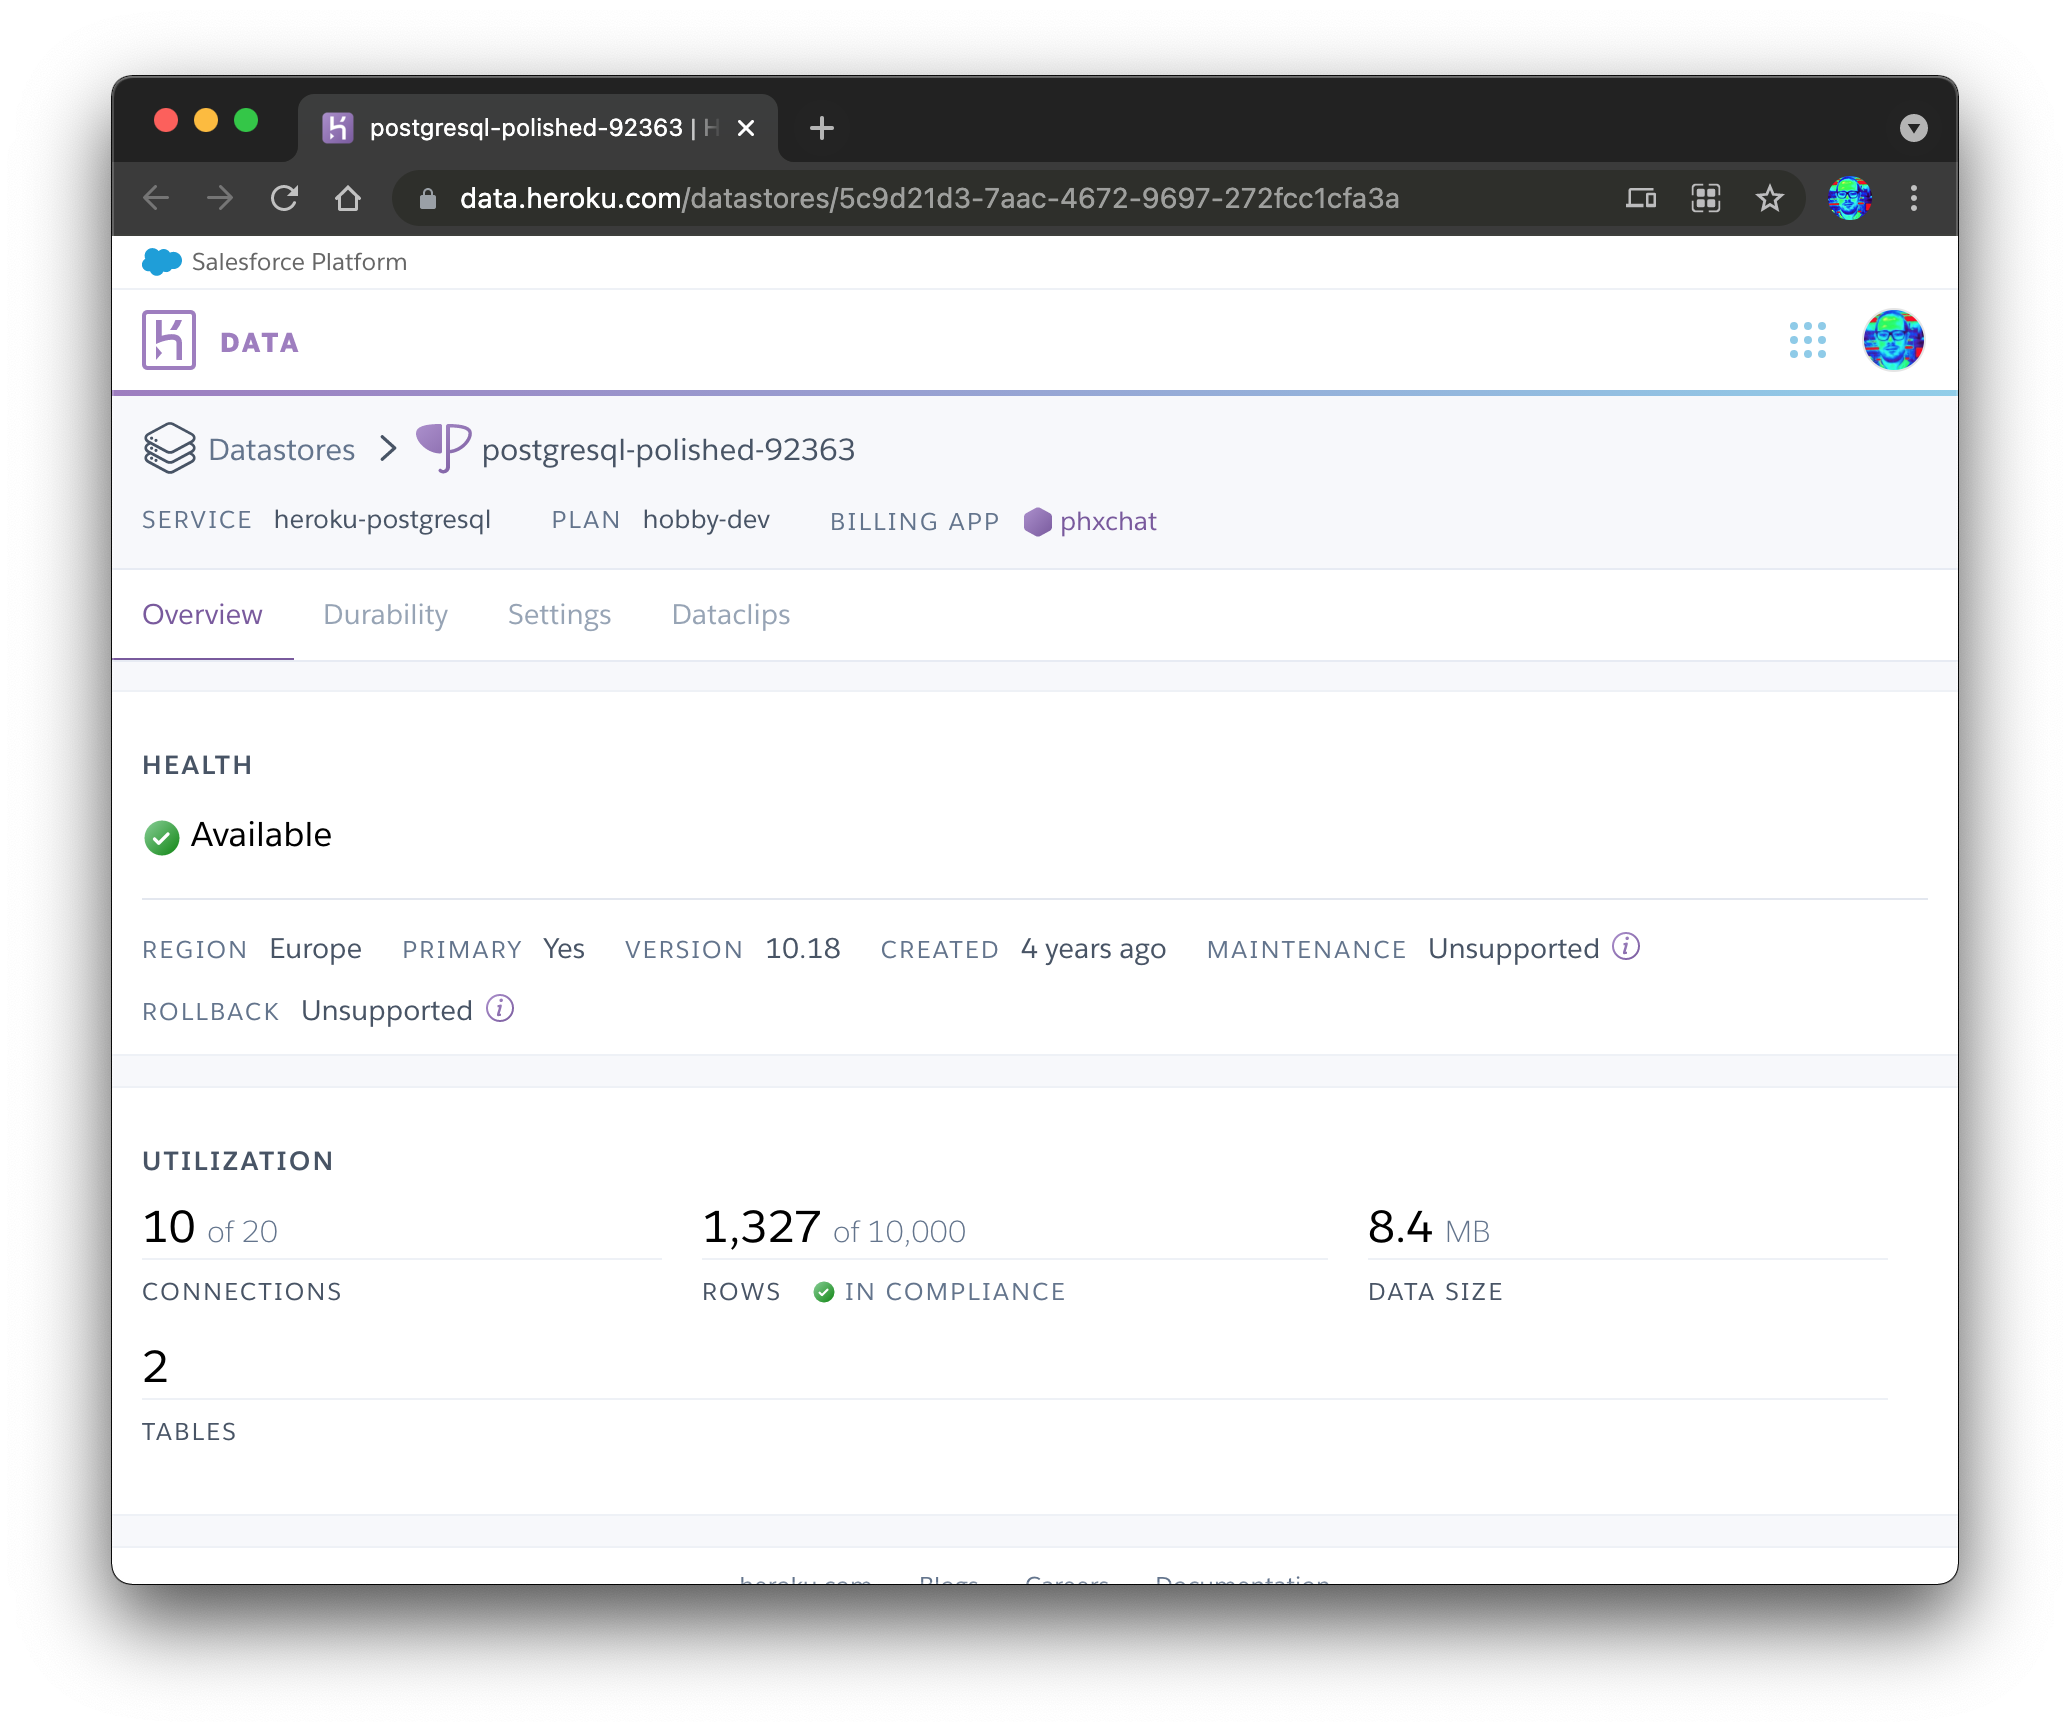Open the Rollback Unsupported info icon
The image size is (2070, 1732).
click(x=498, y=1009)
